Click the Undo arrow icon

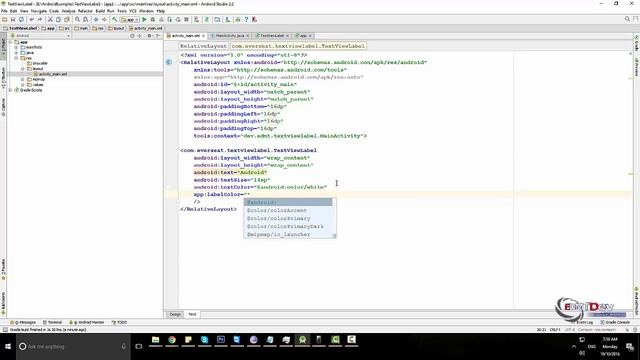(x=31, y=20)
